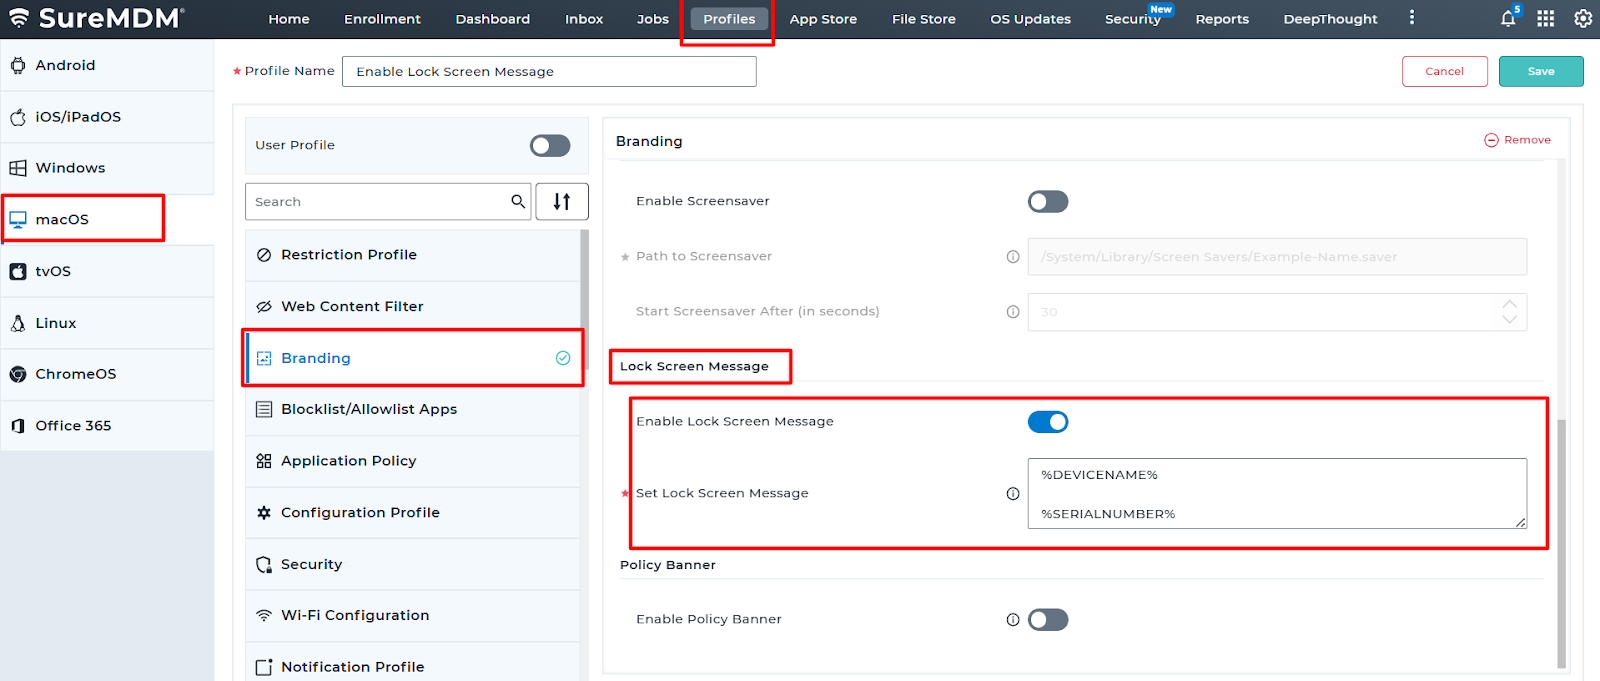Open the apps grid icon
This screenshot has height=681, width=1600.
[1546, 19]
